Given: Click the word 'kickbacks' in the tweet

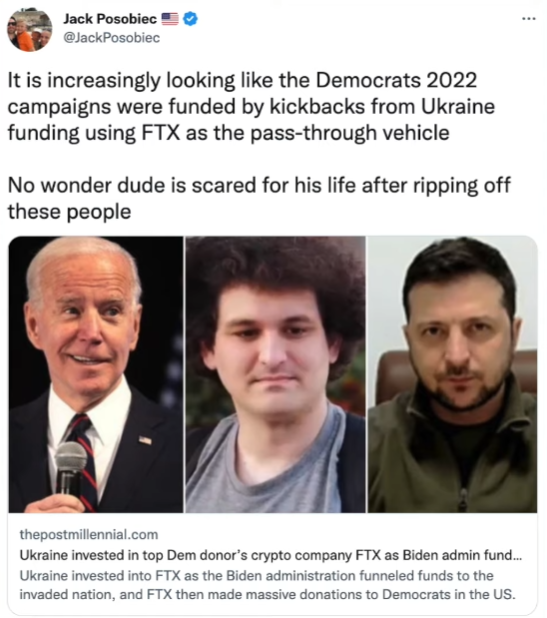Looking at the screenshot, I should coord(317,106).
